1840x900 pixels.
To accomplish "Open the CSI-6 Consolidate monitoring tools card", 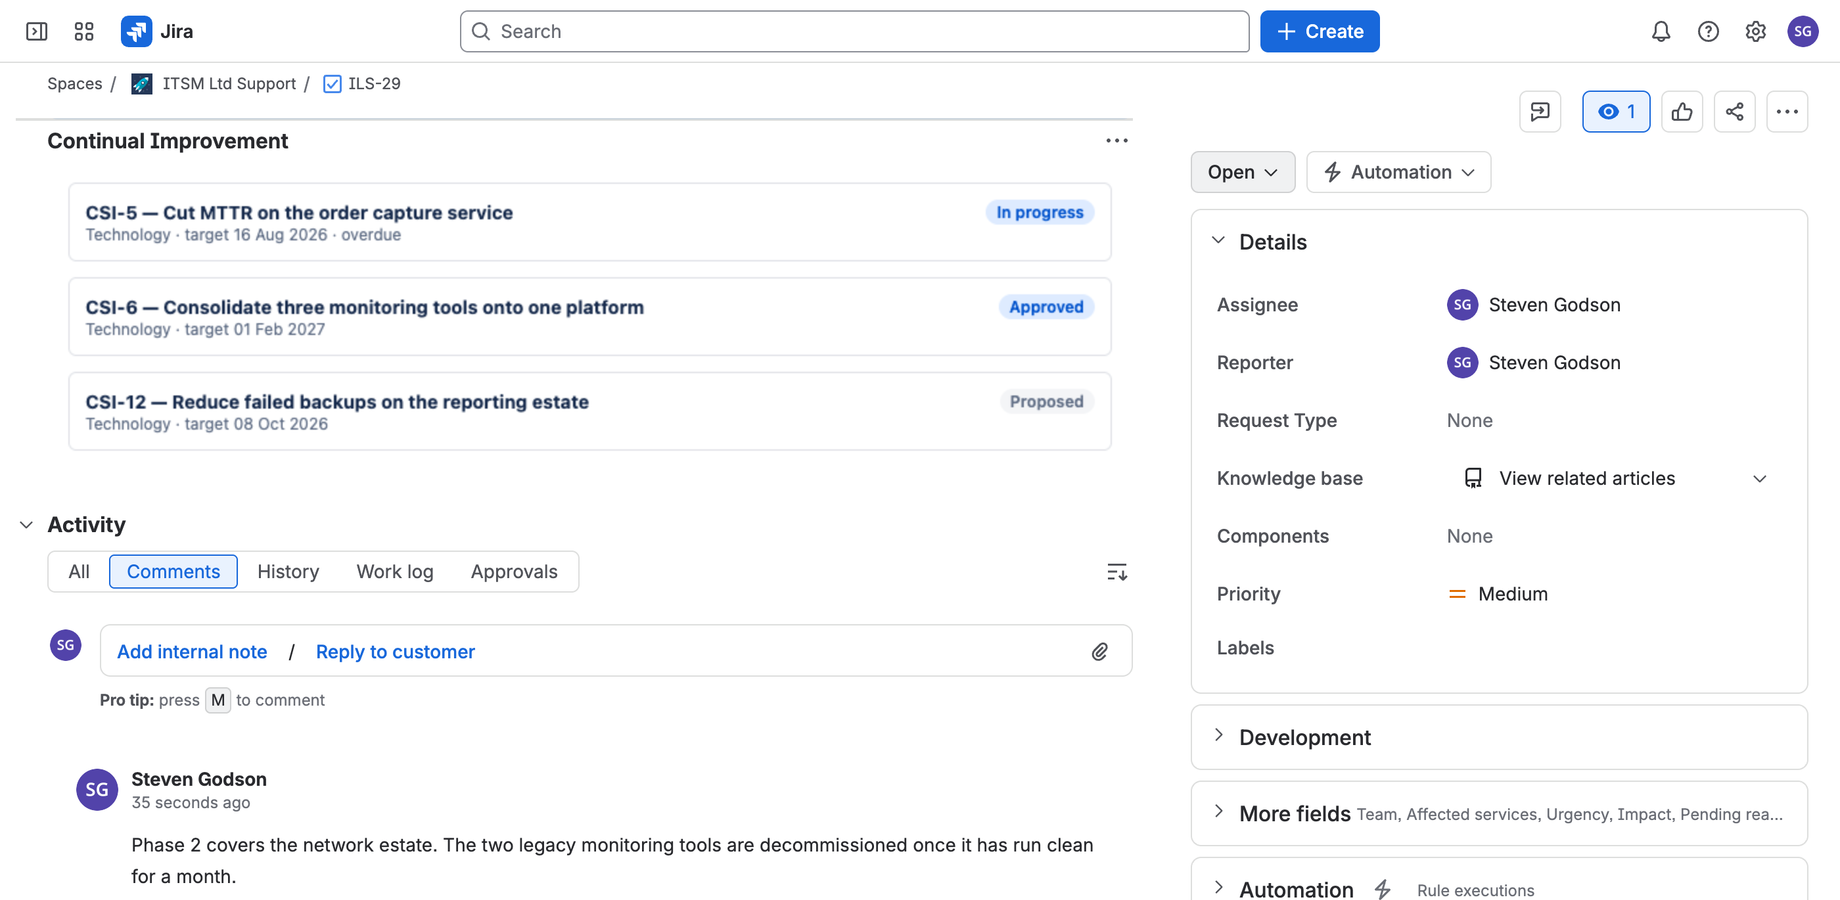I will coord(590,317).
